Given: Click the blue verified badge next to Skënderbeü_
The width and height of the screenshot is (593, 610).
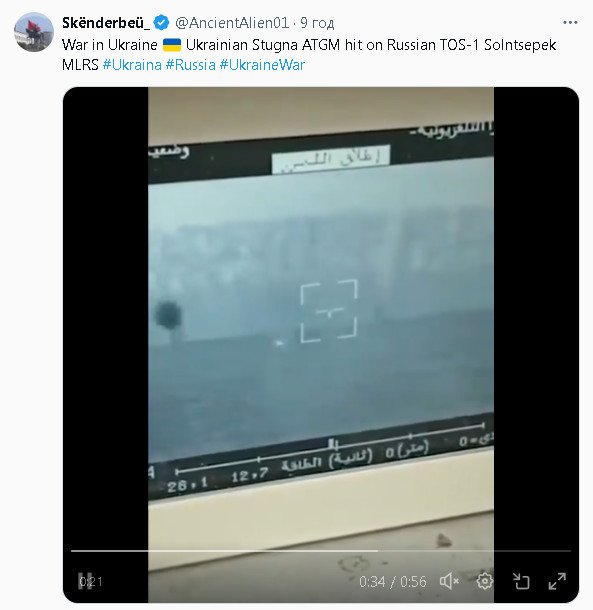Looking at the screenshot, I should click(161, 23).
